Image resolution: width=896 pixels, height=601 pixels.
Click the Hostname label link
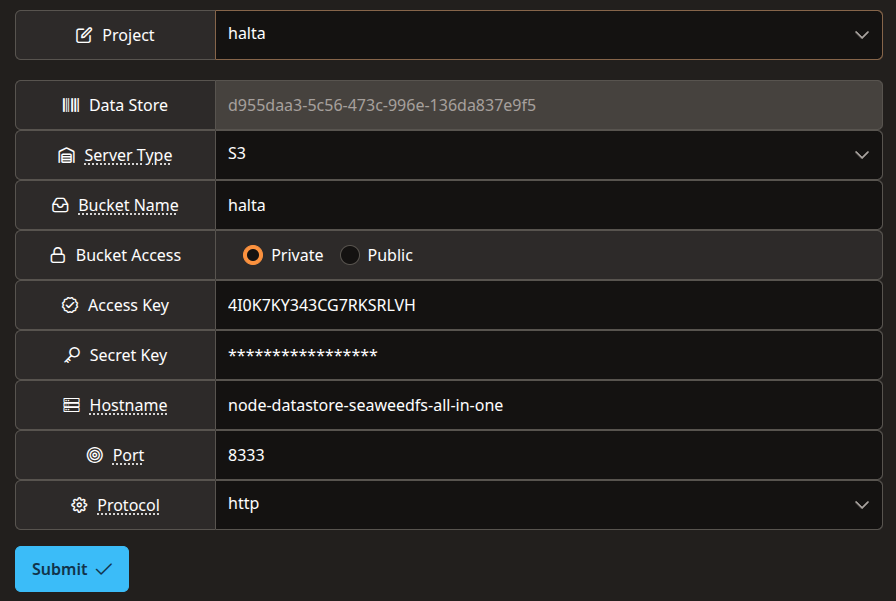coord(129,405)
